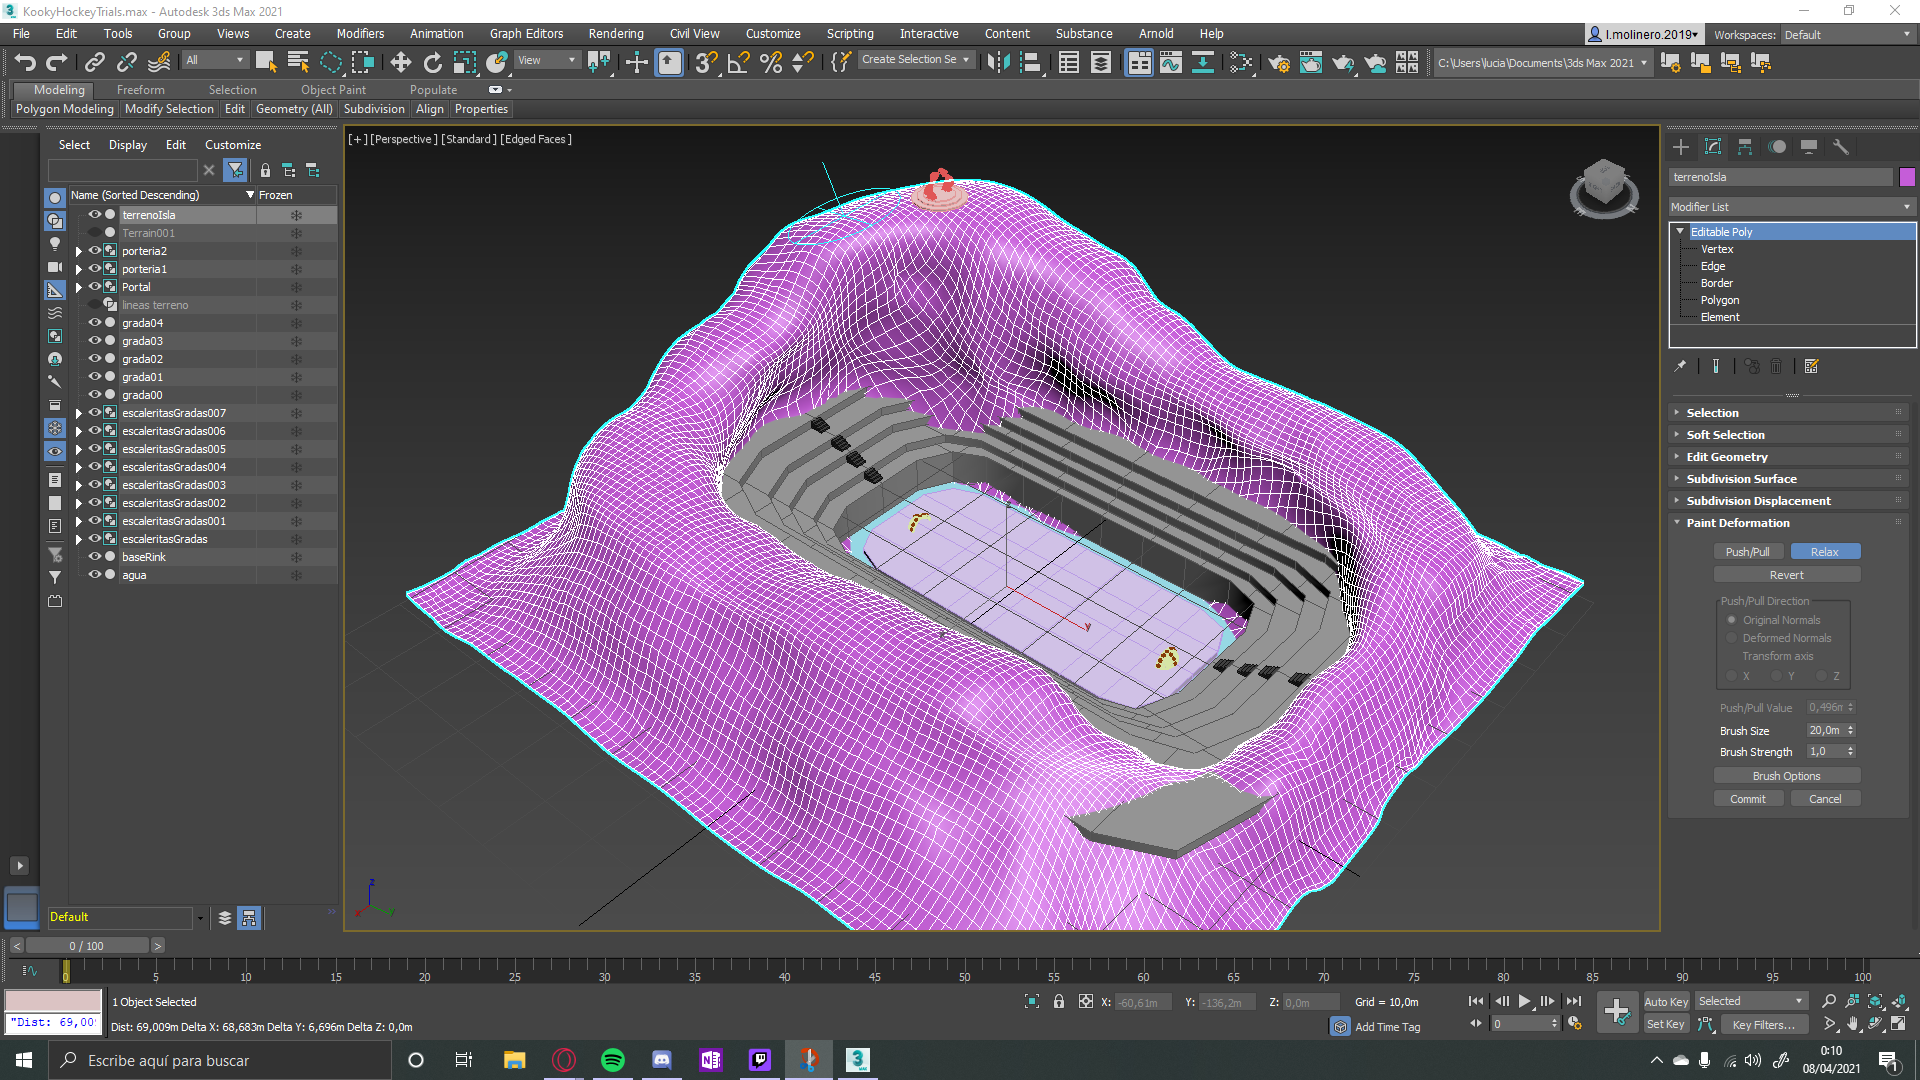Open the Modify panel tab icon
1920x1080 pixels.
1713,147
